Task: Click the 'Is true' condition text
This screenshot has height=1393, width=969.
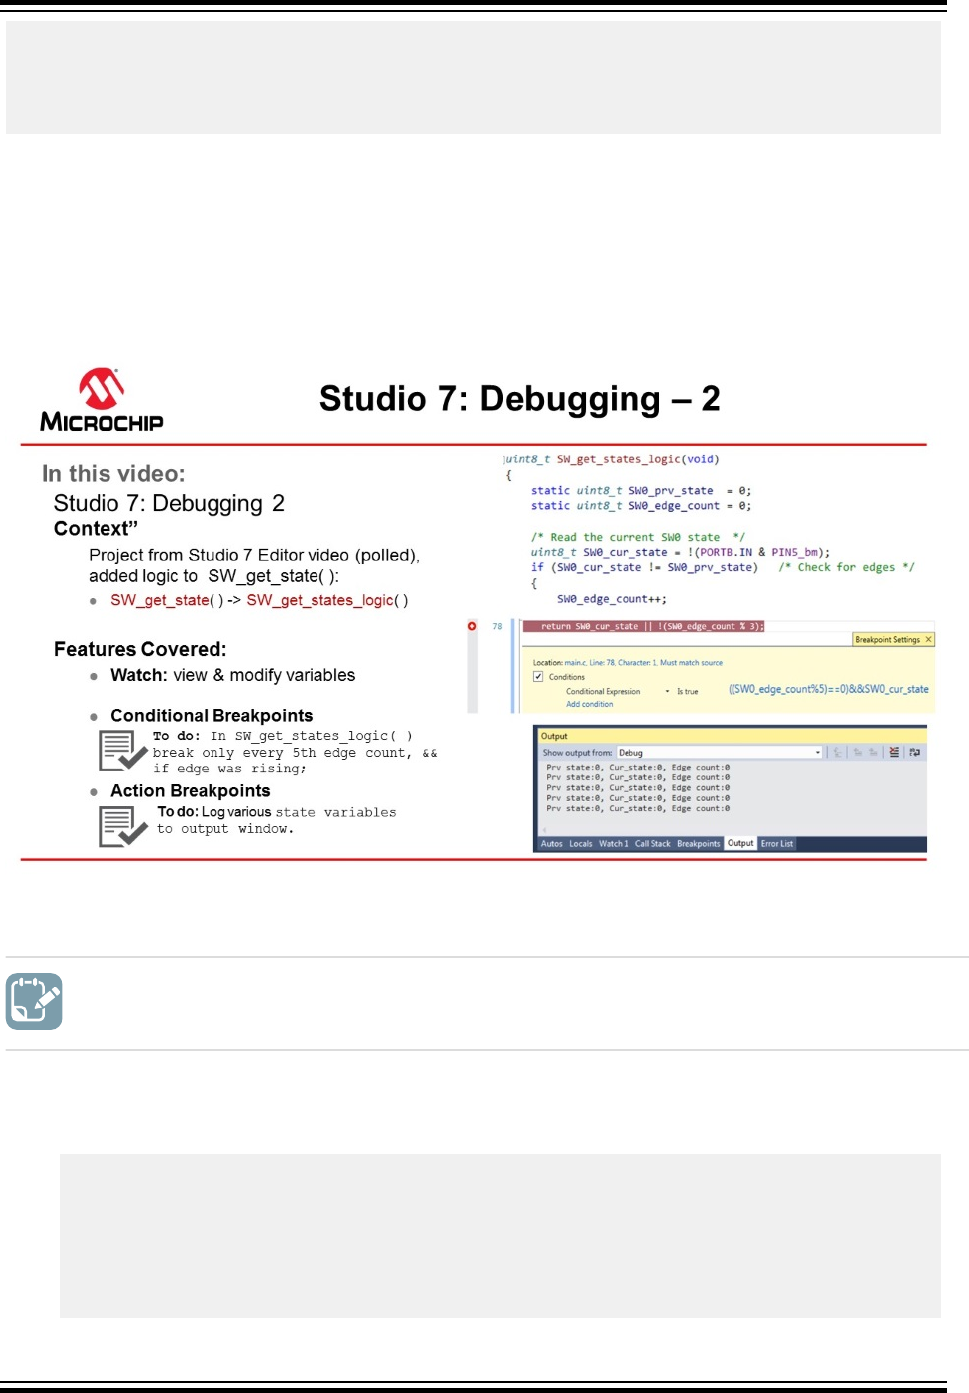Action: coord(688,691)
